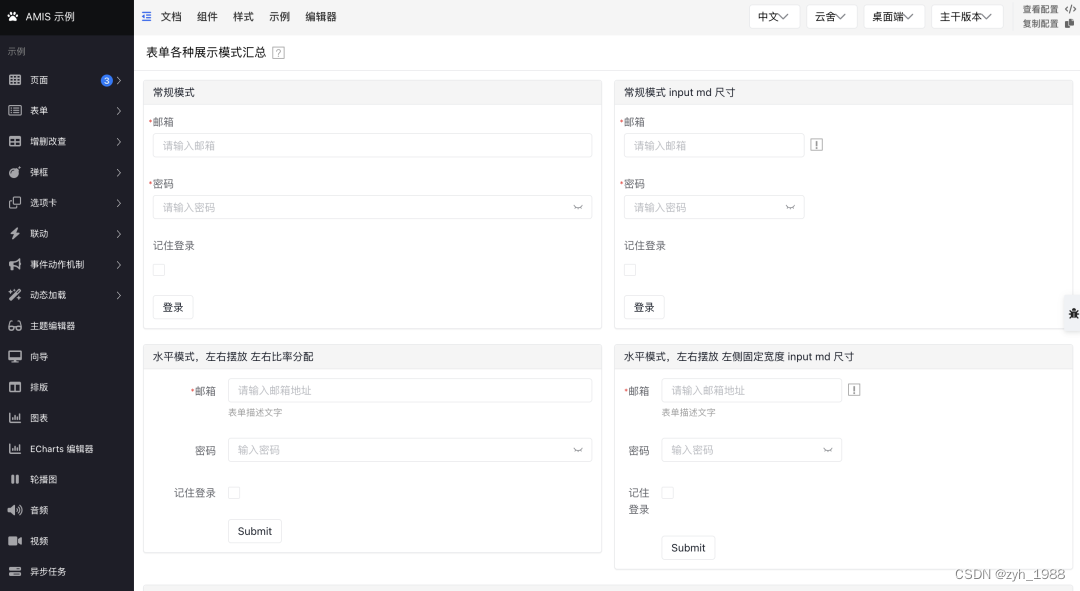The width and height of the screenshot is (1080, 591).
Task: Click the 复制配置 link
Action: pyautogui.click(x=1040, y=23)
